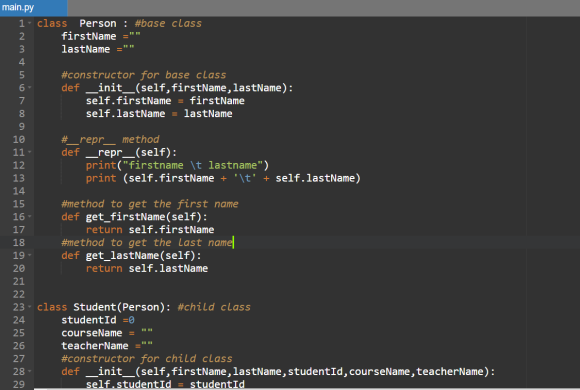Click the print keyword on line 12
The height and width of the screenshot is (390, 580).
101,165
